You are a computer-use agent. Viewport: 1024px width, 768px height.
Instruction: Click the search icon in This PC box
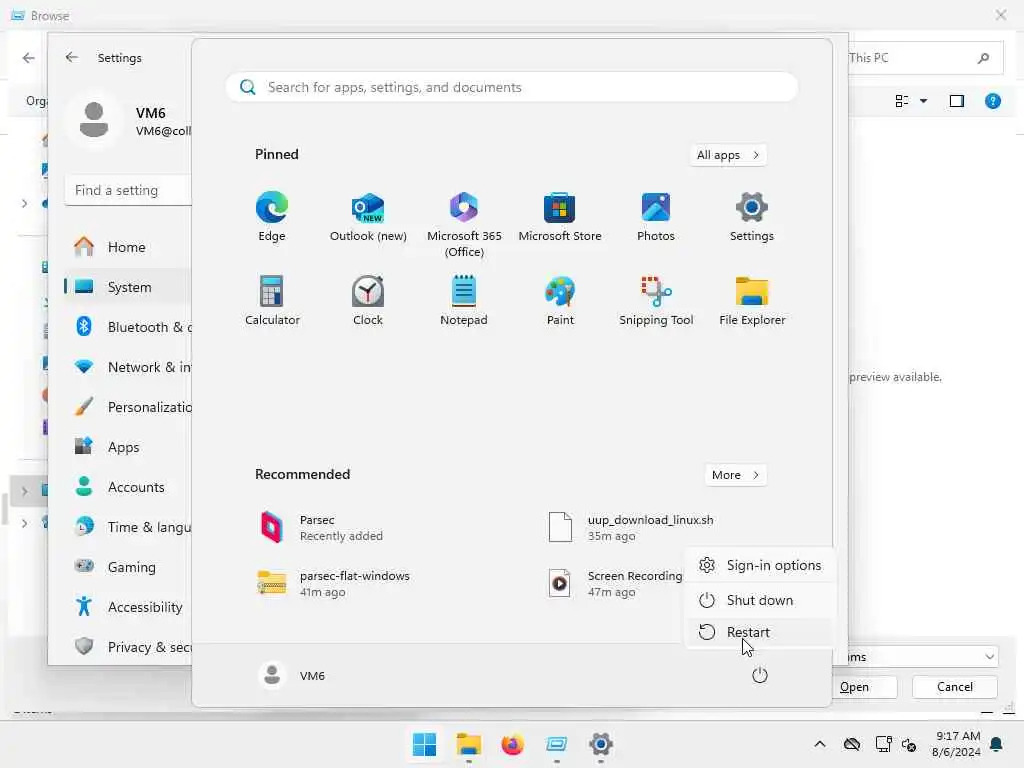pos(984,58)
